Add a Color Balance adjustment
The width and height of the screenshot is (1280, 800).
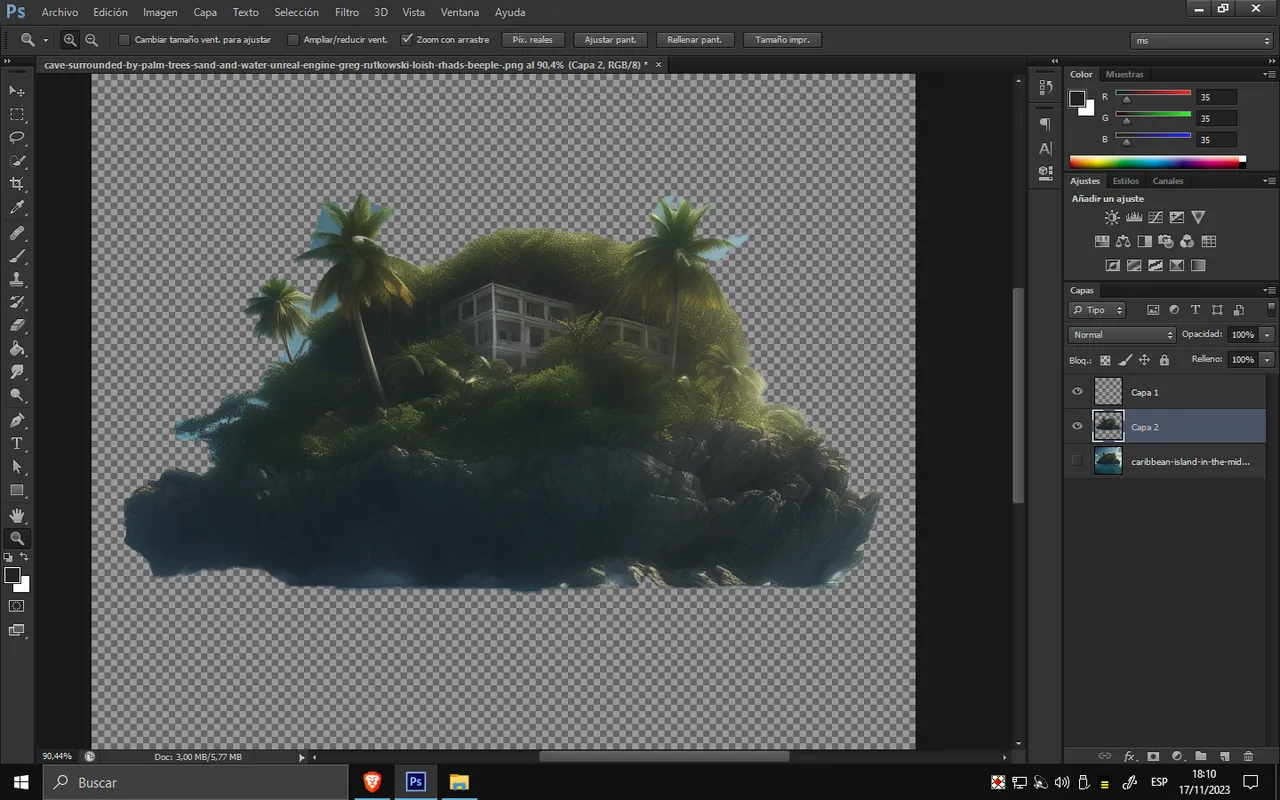pyautogui.click(x=1123, y=241)
